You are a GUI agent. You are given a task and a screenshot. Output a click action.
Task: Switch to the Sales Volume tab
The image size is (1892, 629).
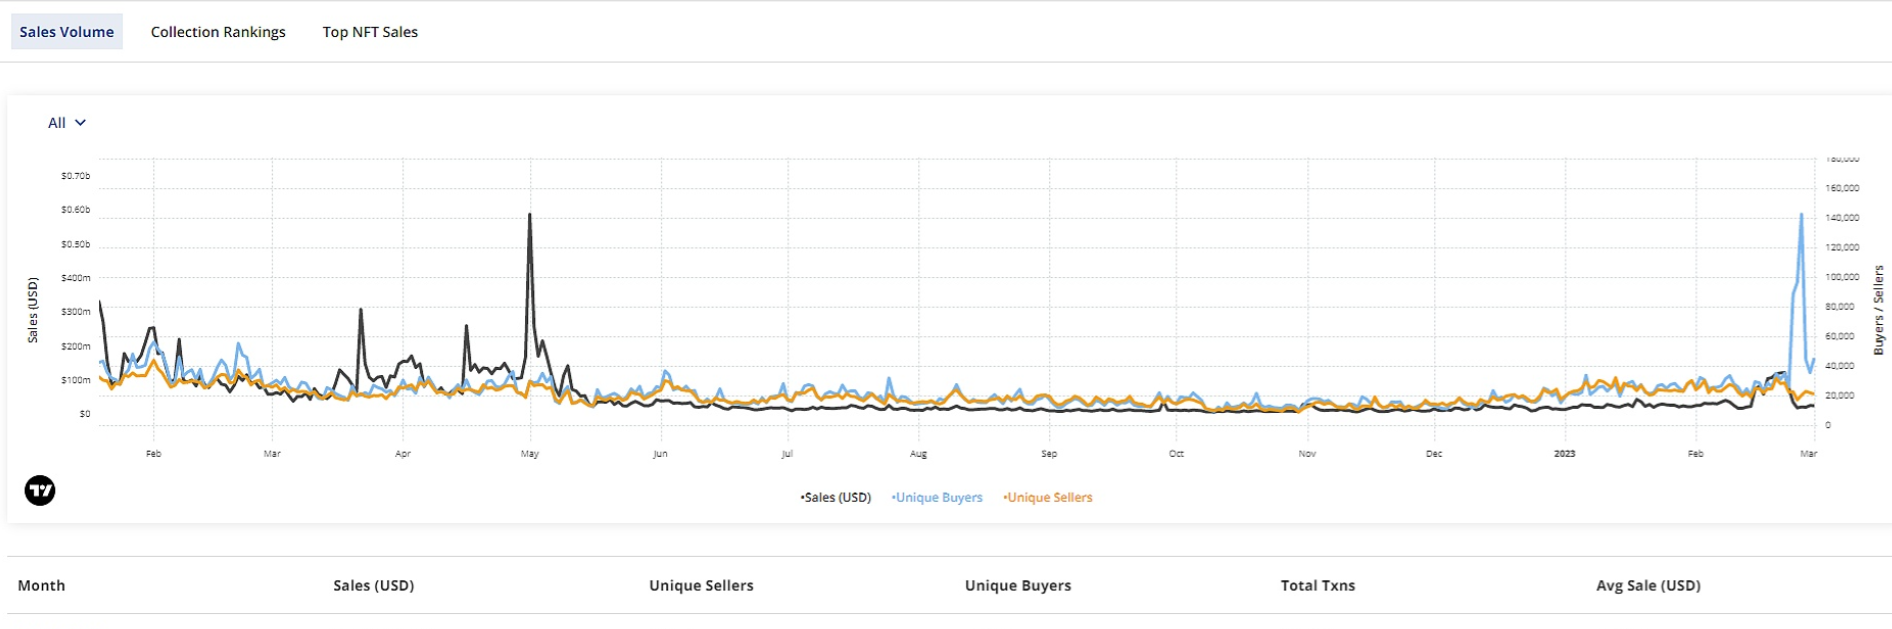pos(66,32)
